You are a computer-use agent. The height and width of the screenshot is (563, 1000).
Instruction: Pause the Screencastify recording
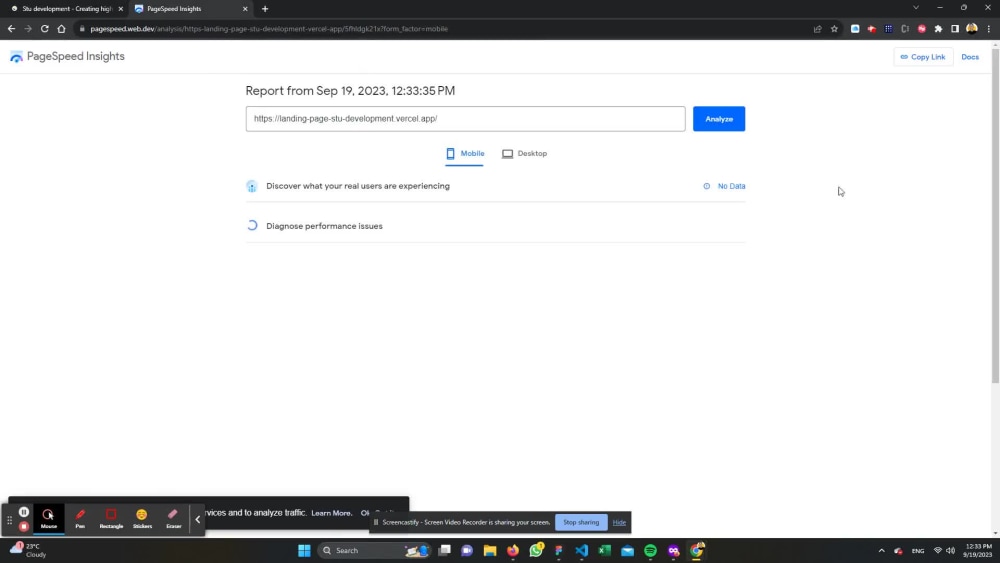pyautogui.click(x=24, y=512)
